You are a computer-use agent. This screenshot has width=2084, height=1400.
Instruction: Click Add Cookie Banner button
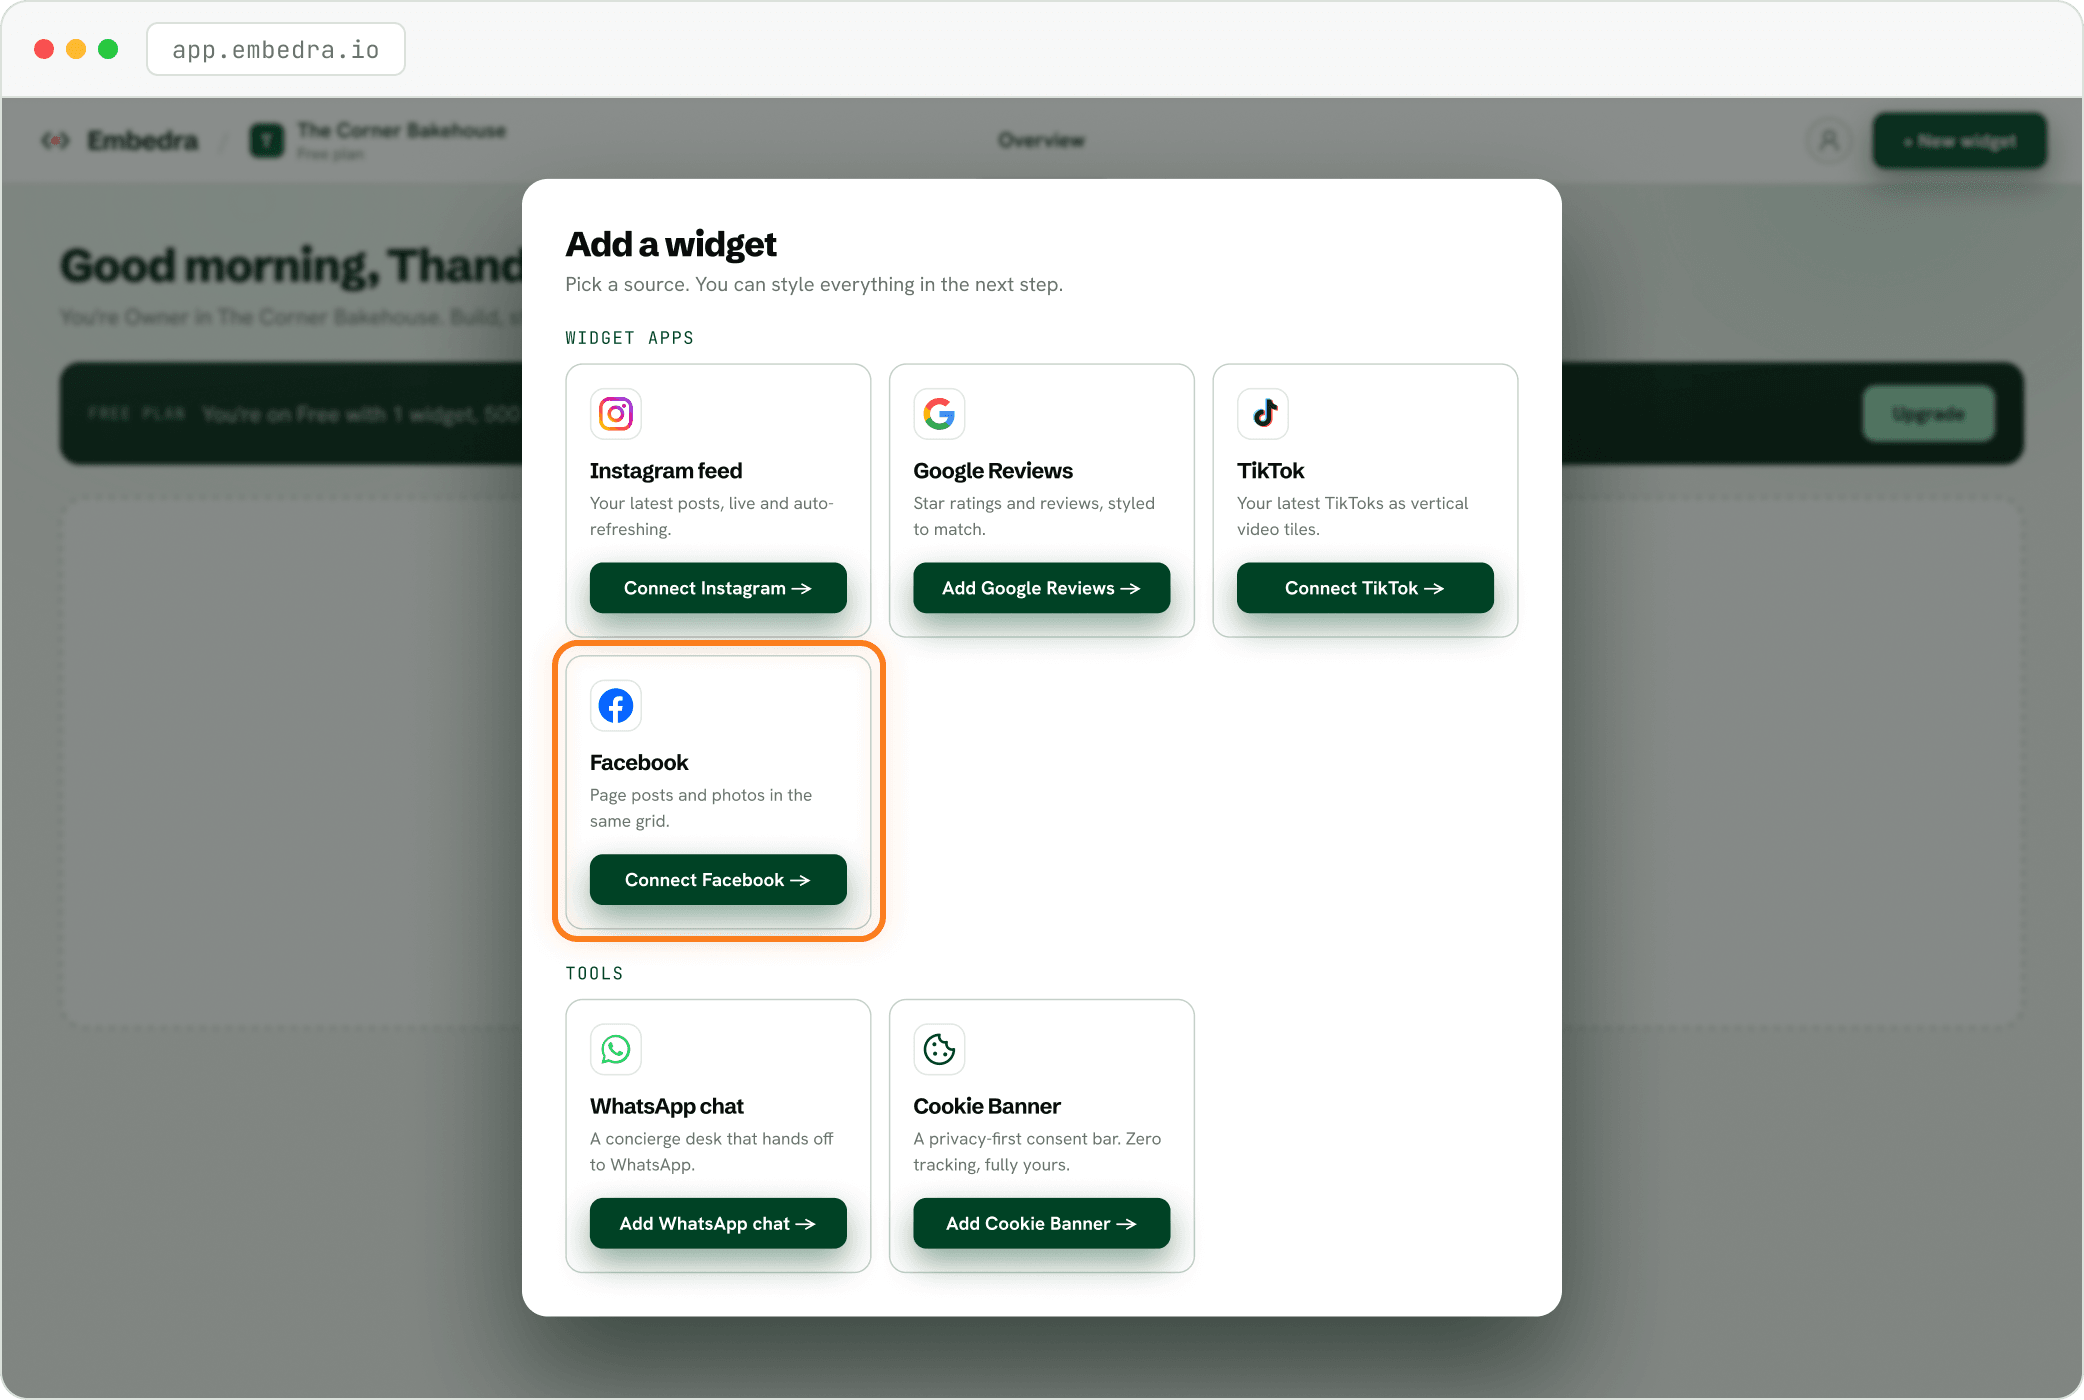1041,1224
